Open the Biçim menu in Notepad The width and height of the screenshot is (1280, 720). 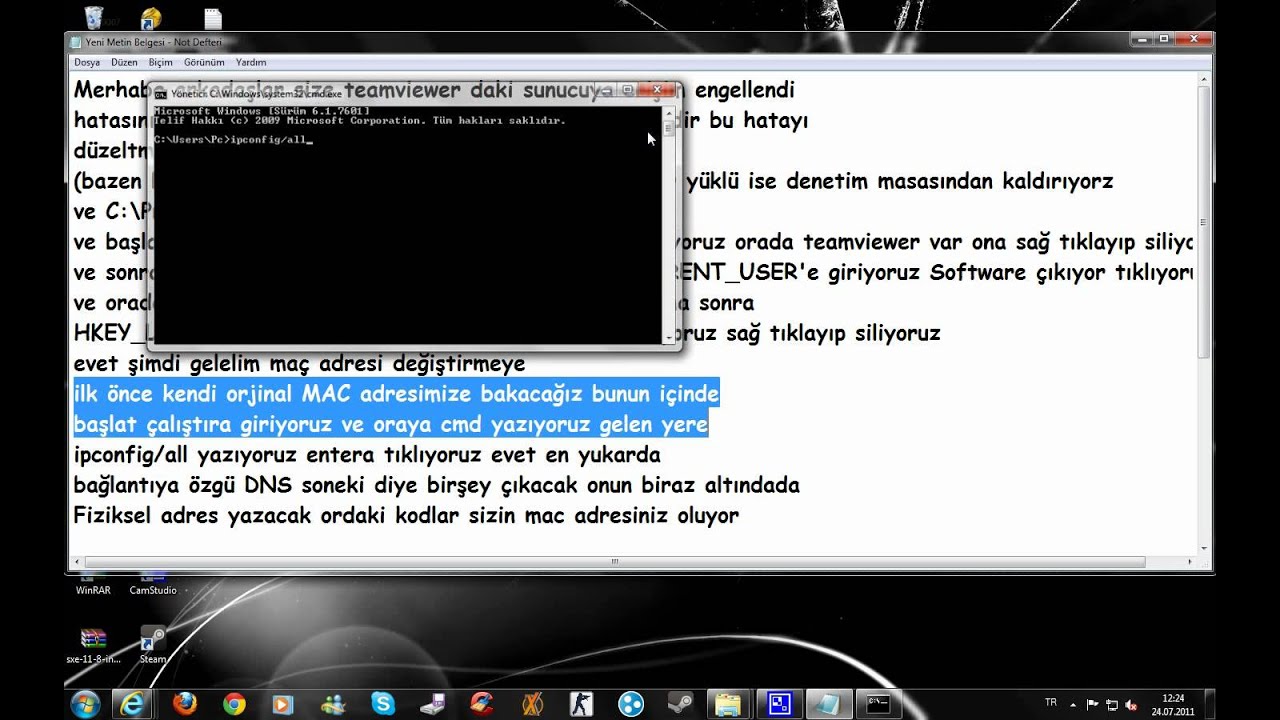pyautogui.click(x=161, y=62)
